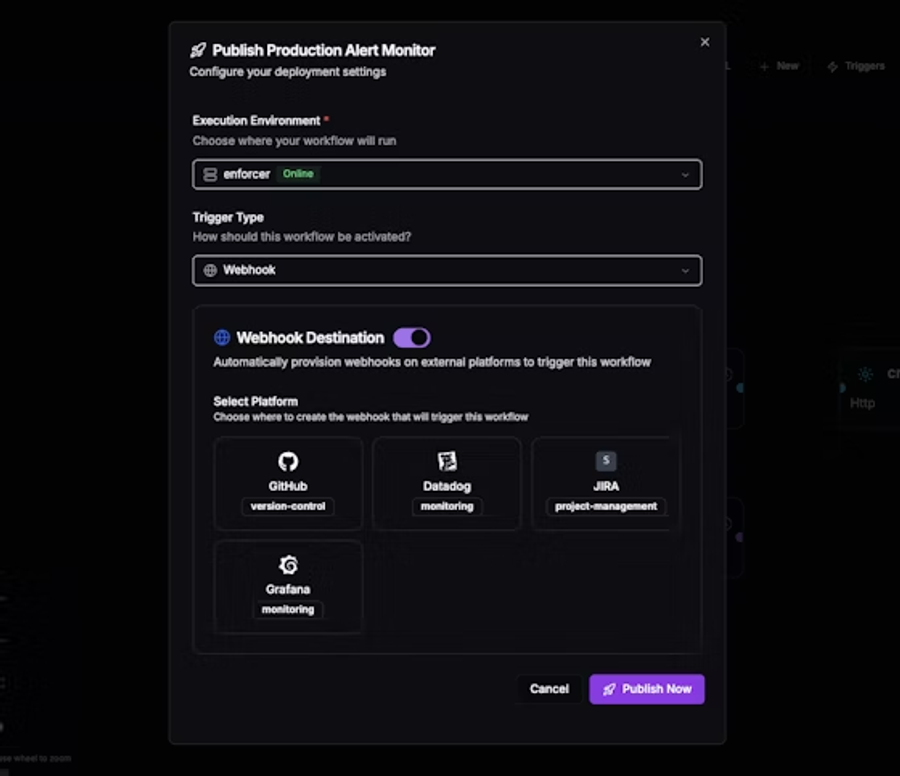Click the GitHub octocat icon
This screenshot has width=900, height=776.
(x=288, y=461)
